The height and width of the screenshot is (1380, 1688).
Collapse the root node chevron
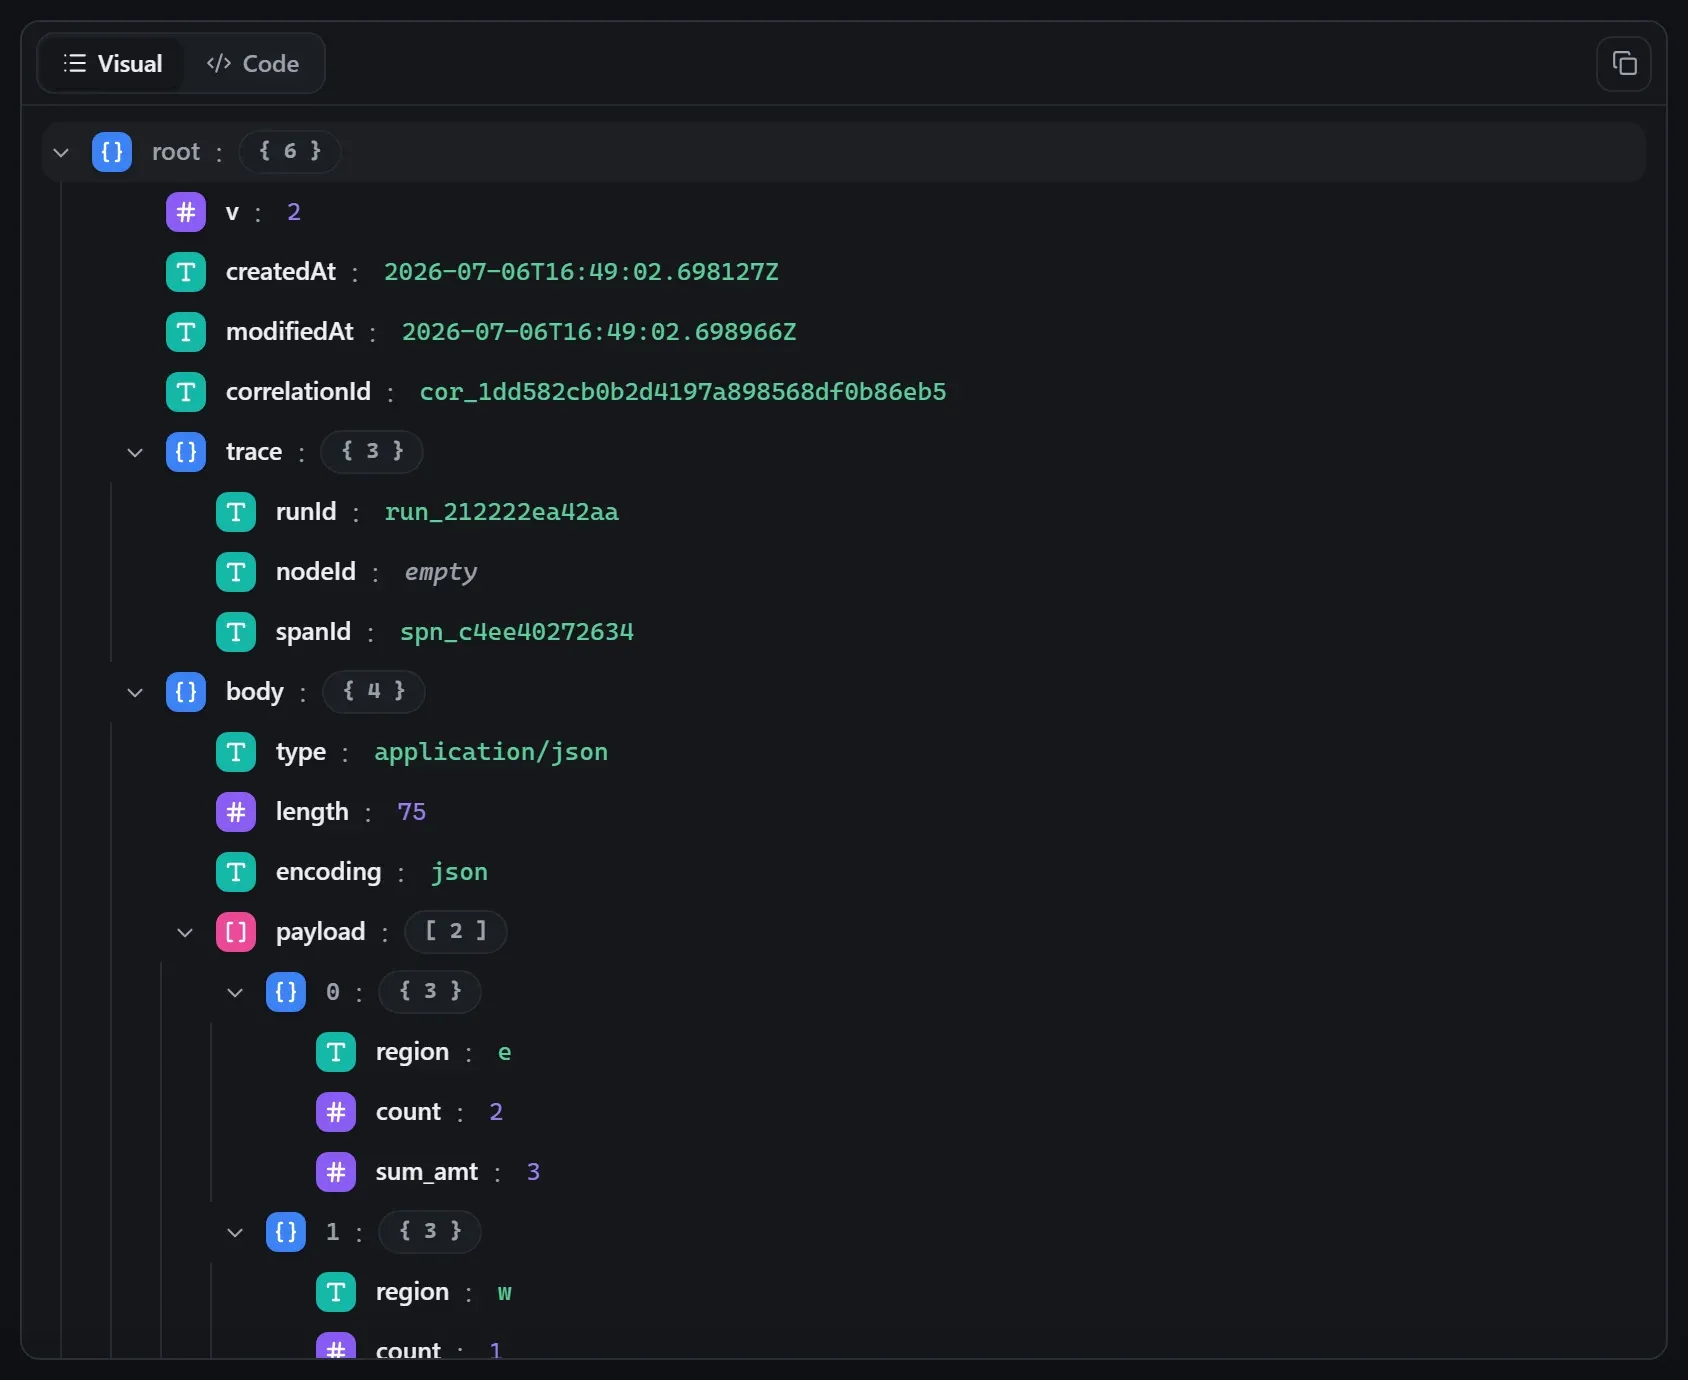61,152
